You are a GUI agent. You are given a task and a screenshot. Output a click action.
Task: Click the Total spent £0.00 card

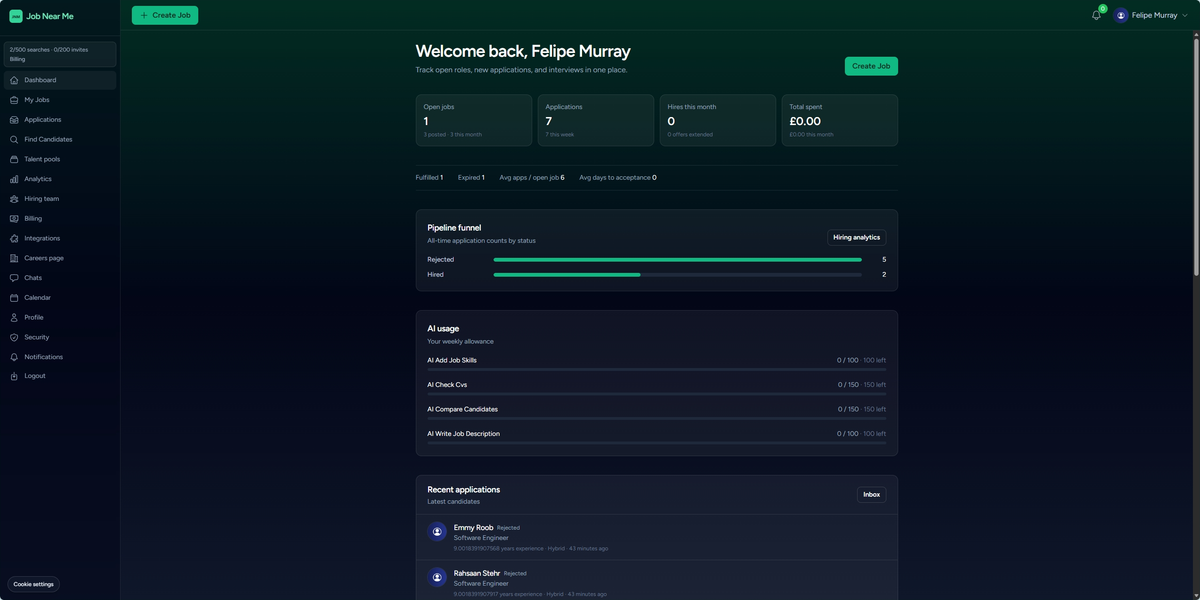840,121
